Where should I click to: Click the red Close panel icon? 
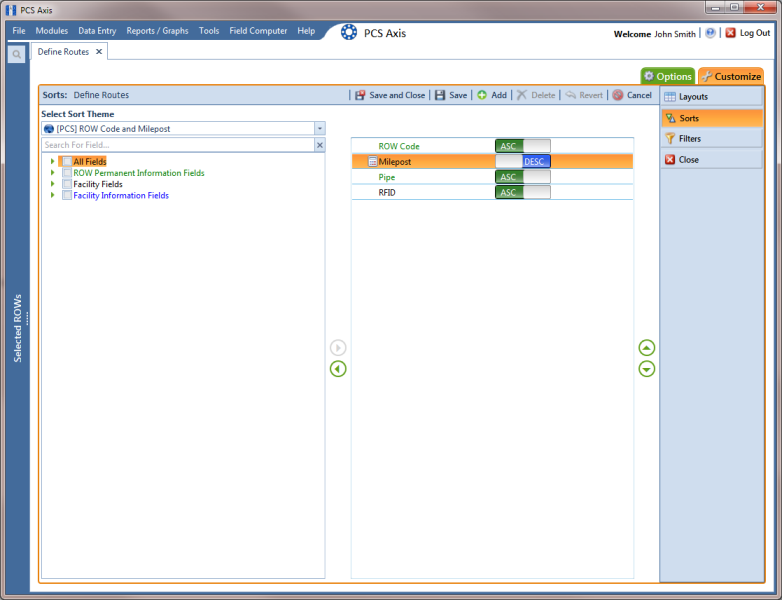tap(670, 160)
